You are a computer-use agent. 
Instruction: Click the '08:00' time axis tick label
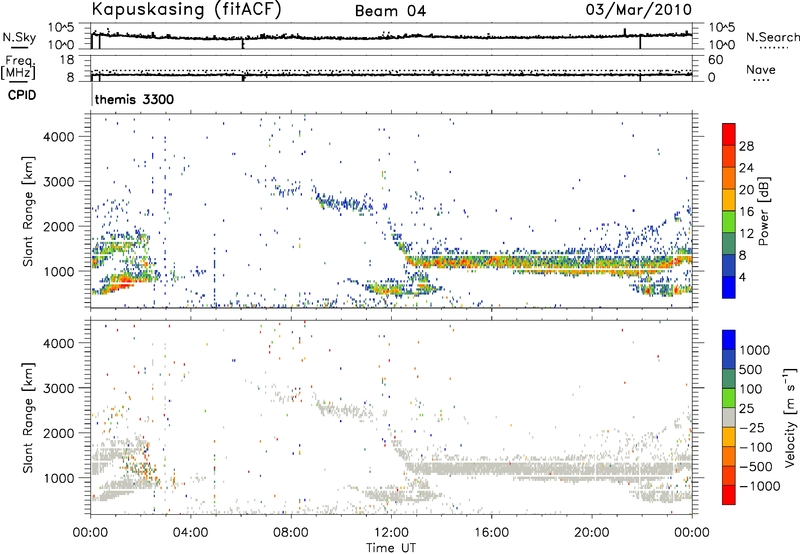coord(291,532)
